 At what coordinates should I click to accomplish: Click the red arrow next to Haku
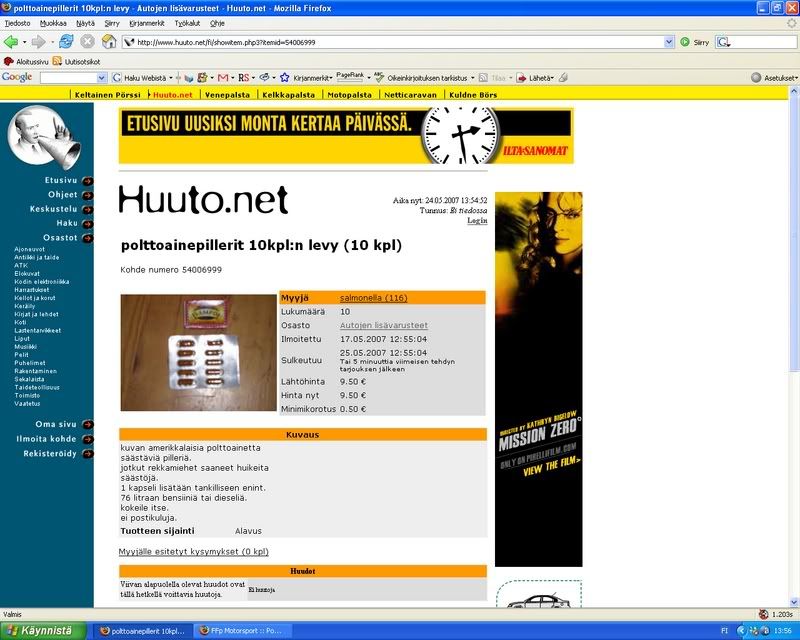88,224
